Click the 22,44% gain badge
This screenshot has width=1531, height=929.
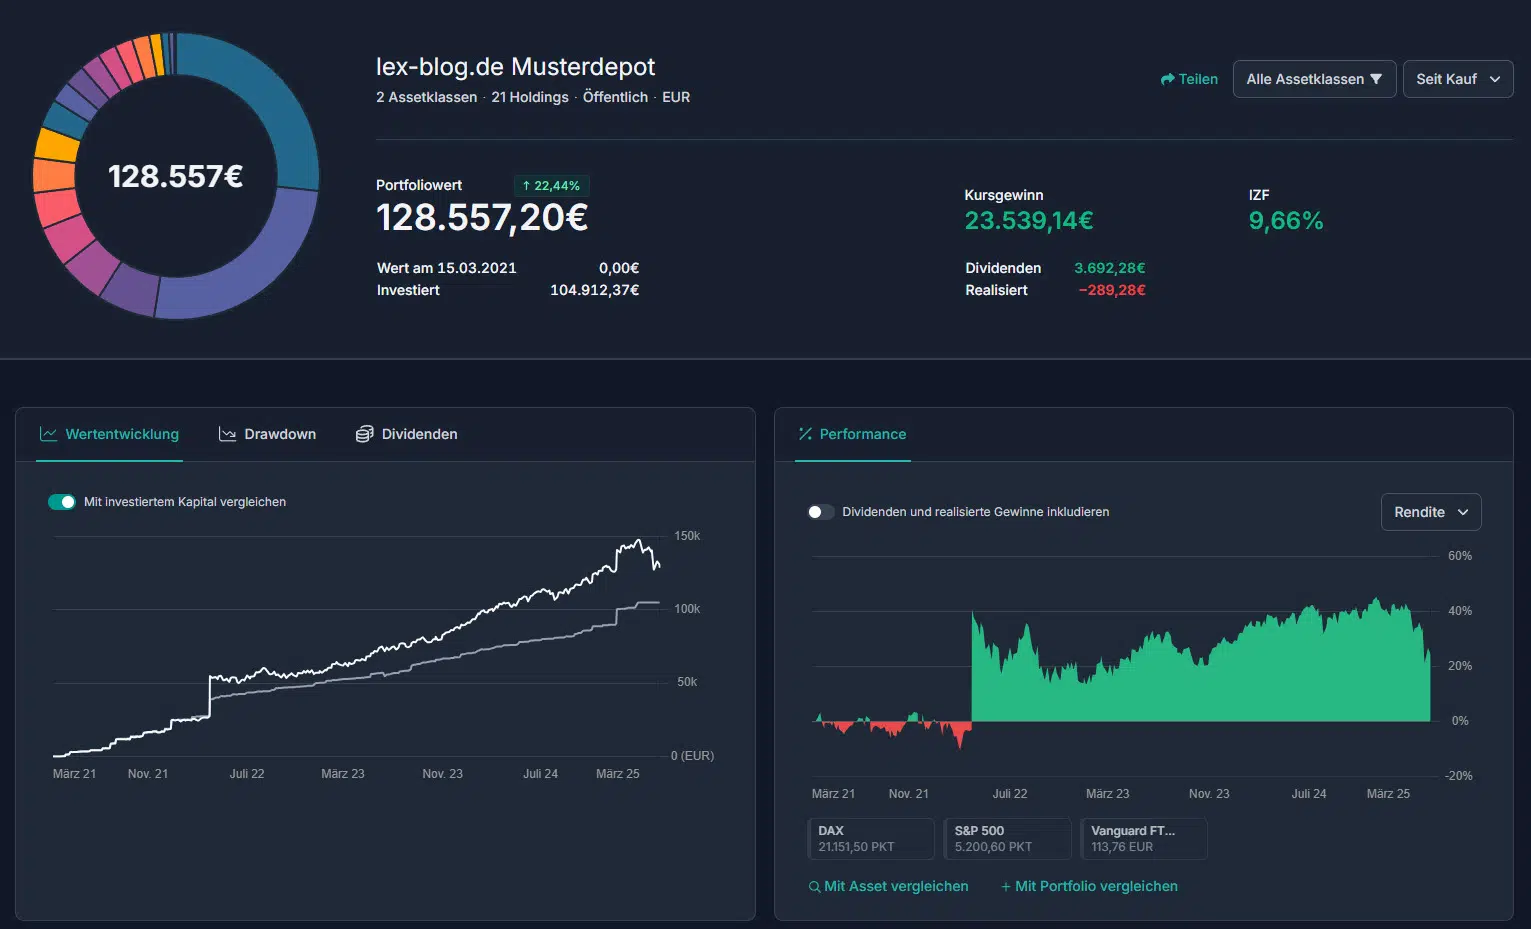tap(551, 186)
